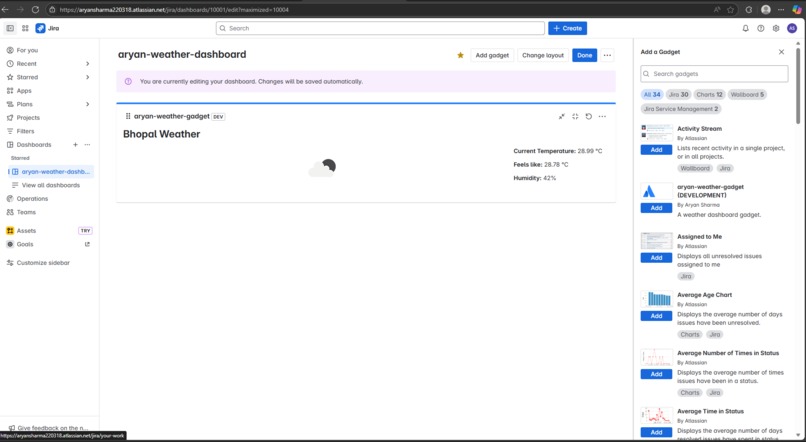Add the Average Number of Times in Status gadget
806x442 pixels.
[656, 374]
